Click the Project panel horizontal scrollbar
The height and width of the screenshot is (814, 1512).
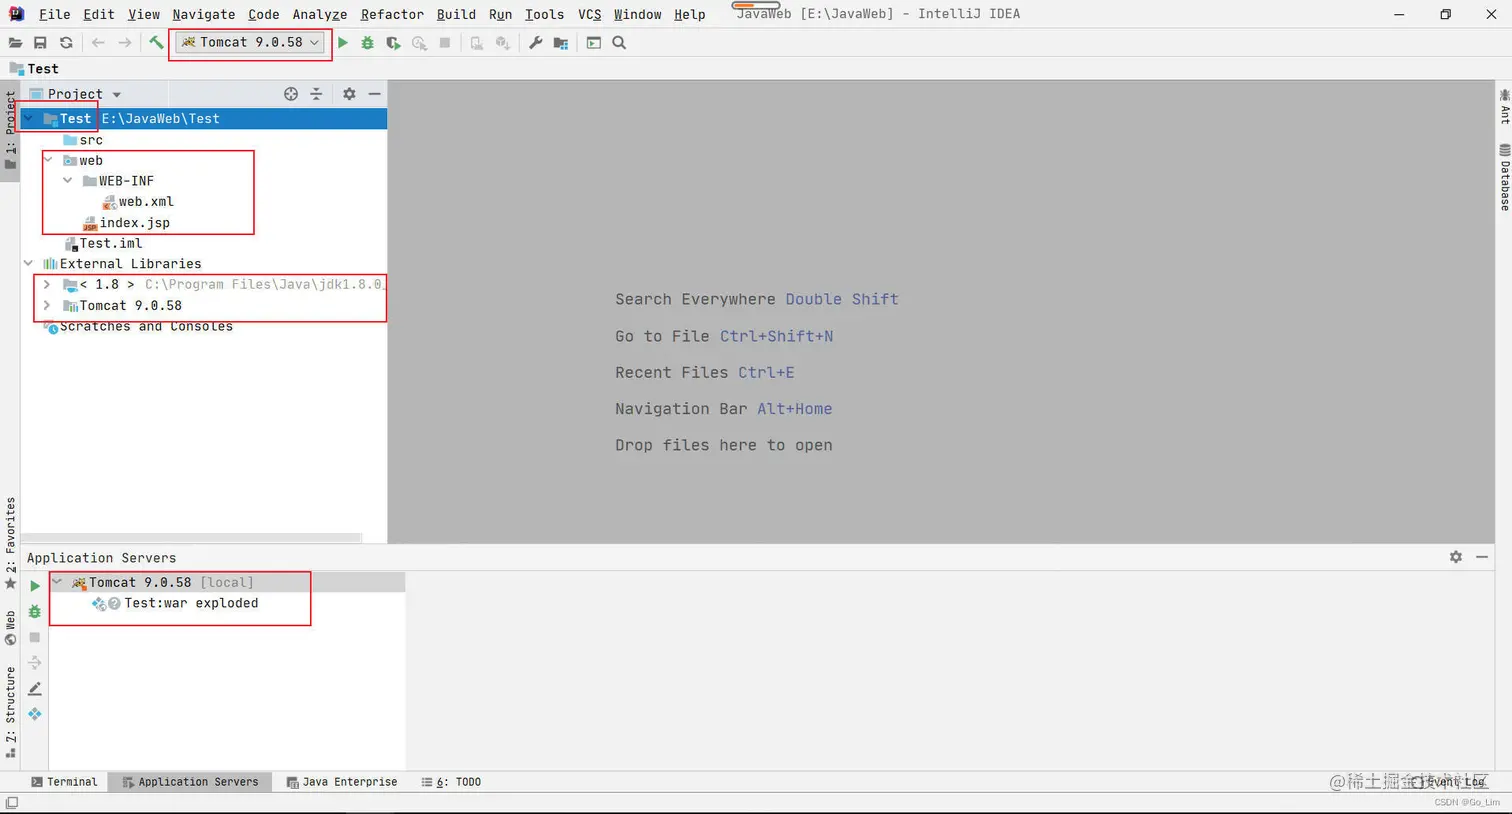(192, 538)
